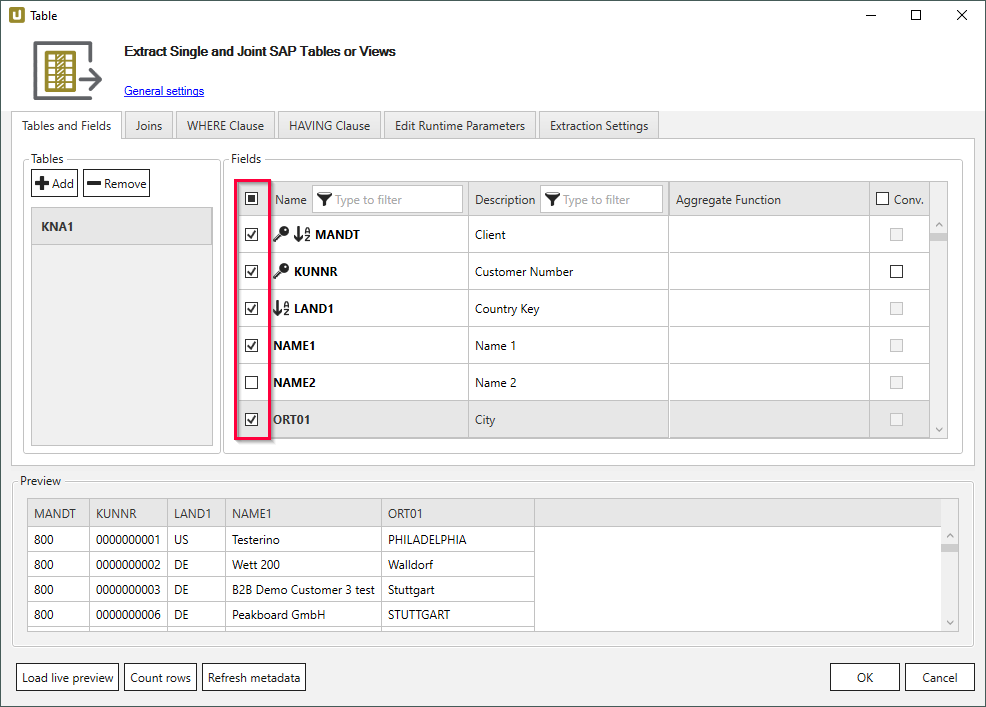The height and width of the screenshot is (707, 986).
Task: Click Aggregate Function cell for NAME1
Action: 769,345
